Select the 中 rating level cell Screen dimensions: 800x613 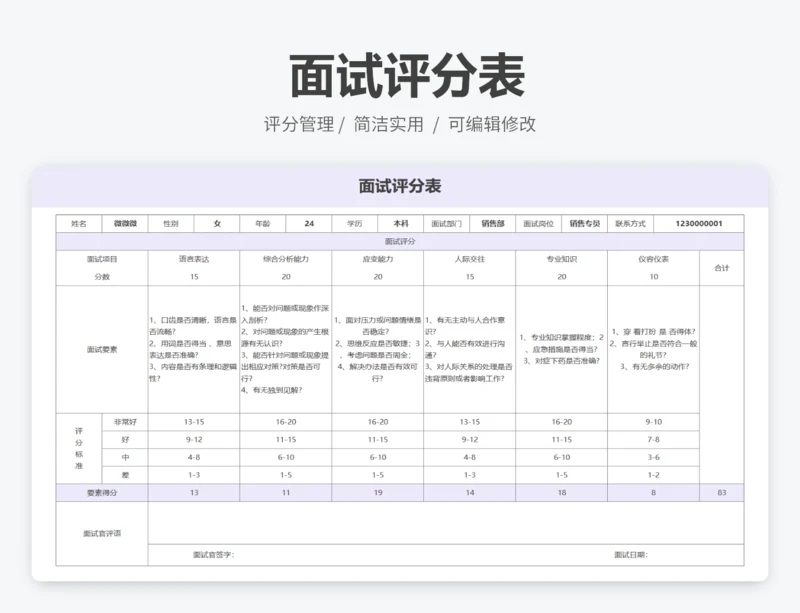[125, 457]
